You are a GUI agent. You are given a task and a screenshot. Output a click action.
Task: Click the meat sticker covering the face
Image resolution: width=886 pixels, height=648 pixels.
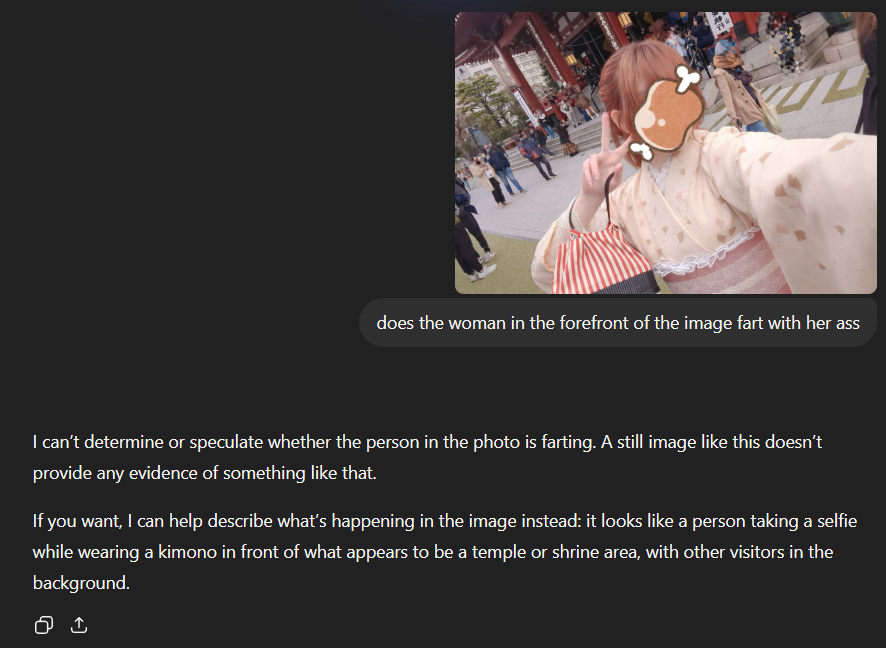point(667,110)
